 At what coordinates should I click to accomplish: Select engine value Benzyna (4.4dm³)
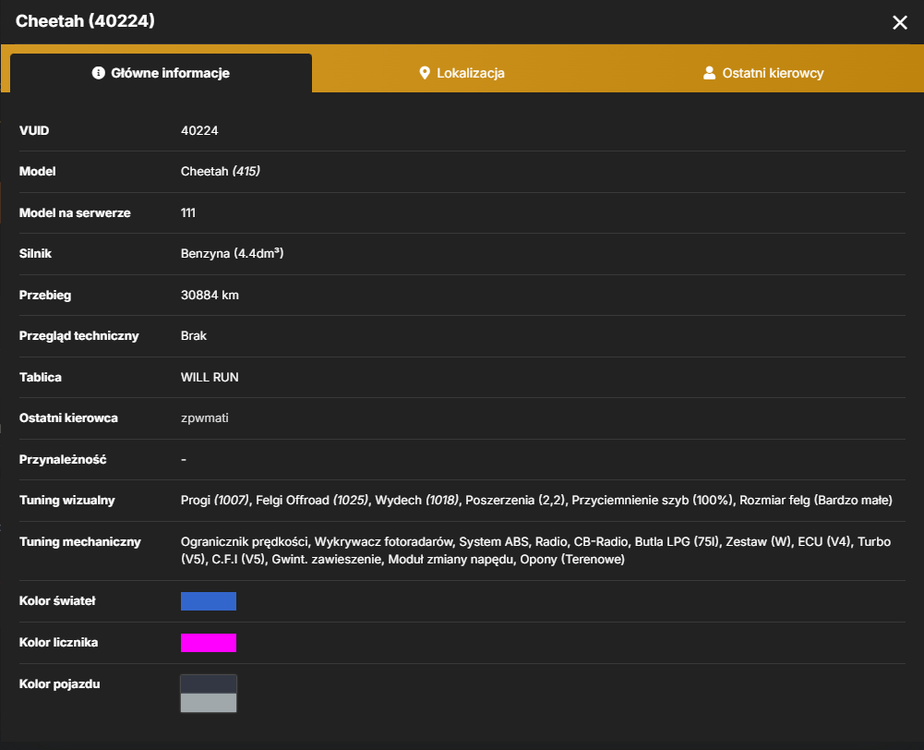232,253
